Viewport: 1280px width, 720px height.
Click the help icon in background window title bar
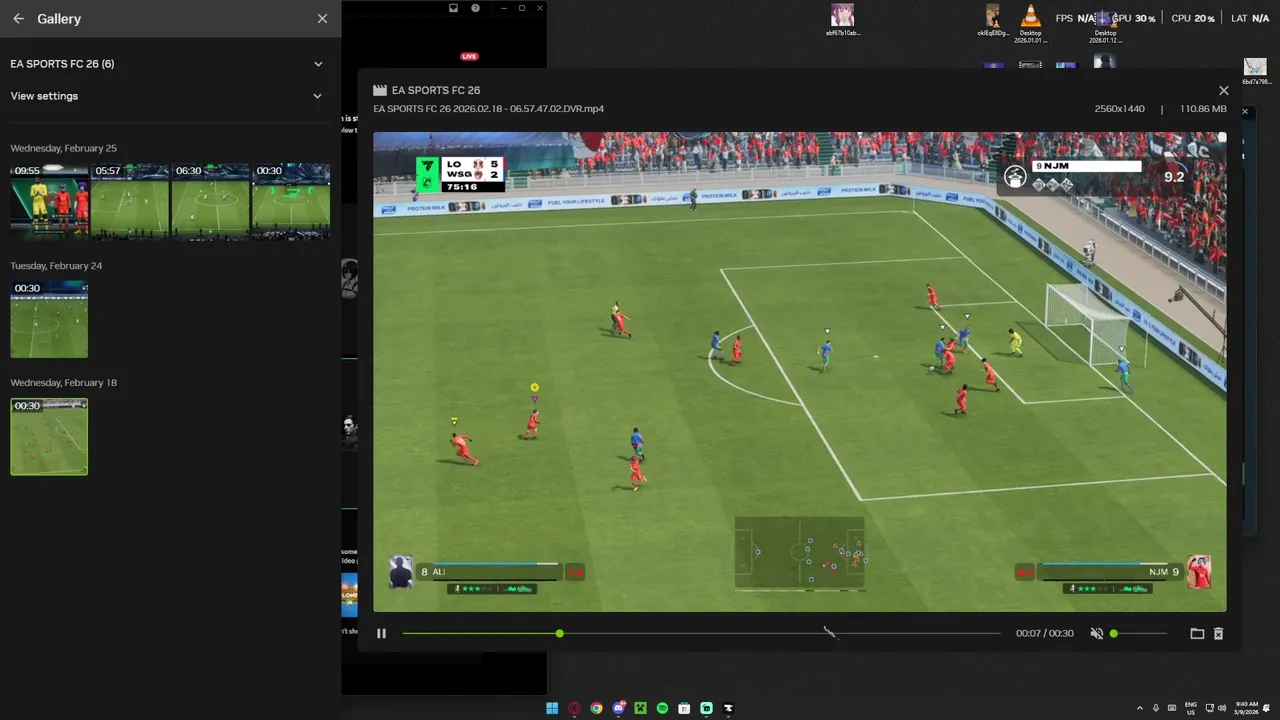tap(475, 8)
